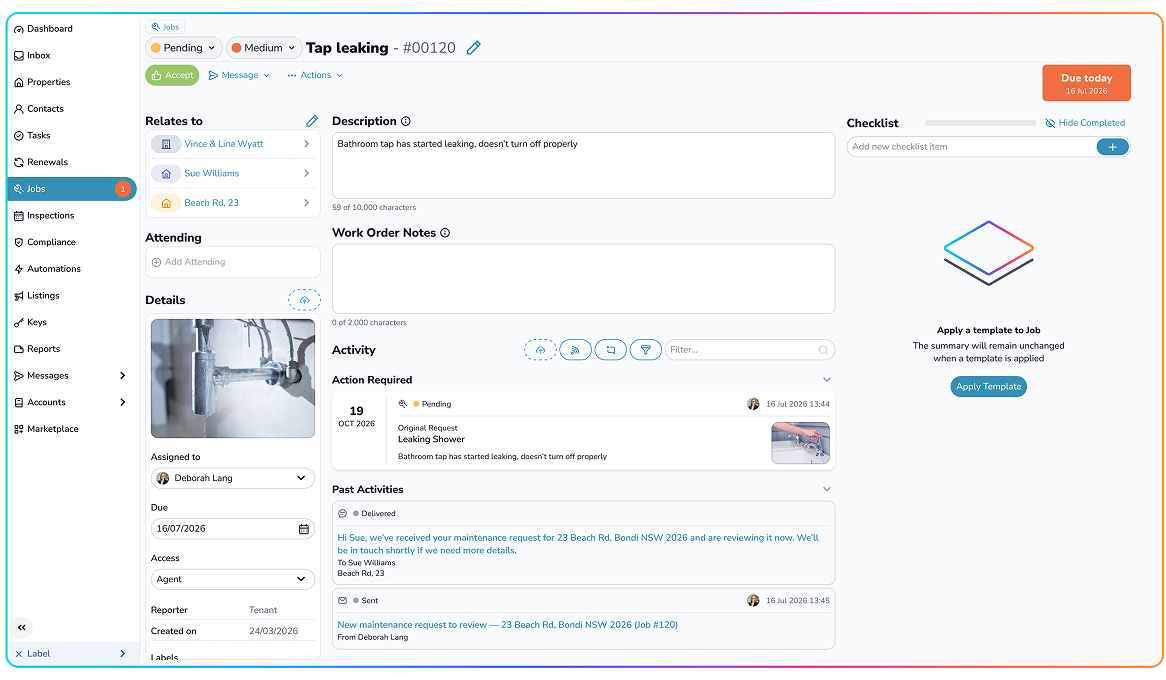
Task: Edit Relates to with pencil icon
Action: click(312, 121)
